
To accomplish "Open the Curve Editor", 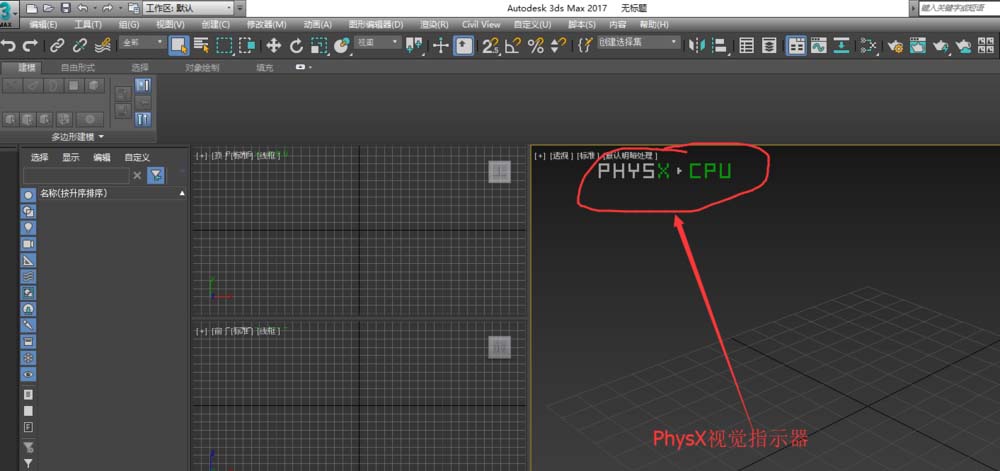I will click(x=819, y=45).
